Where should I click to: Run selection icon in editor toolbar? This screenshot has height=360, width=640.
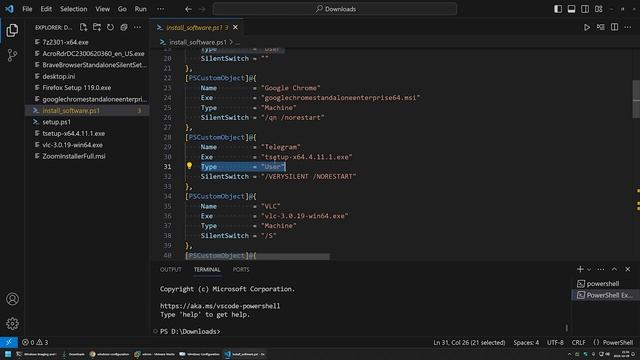[x=600, y=27]
